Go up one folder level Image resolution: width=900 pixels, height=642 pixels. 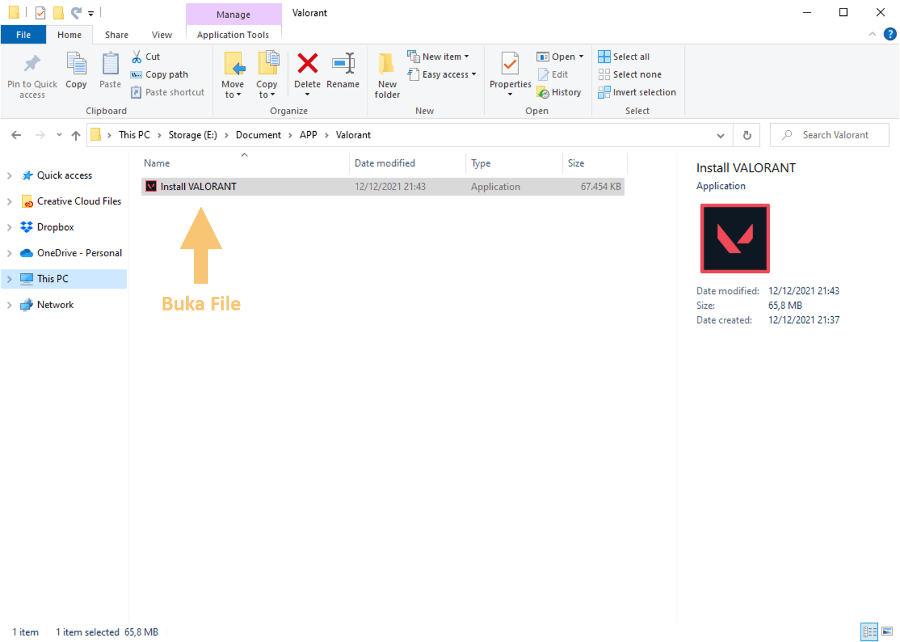tap(76, 135)
